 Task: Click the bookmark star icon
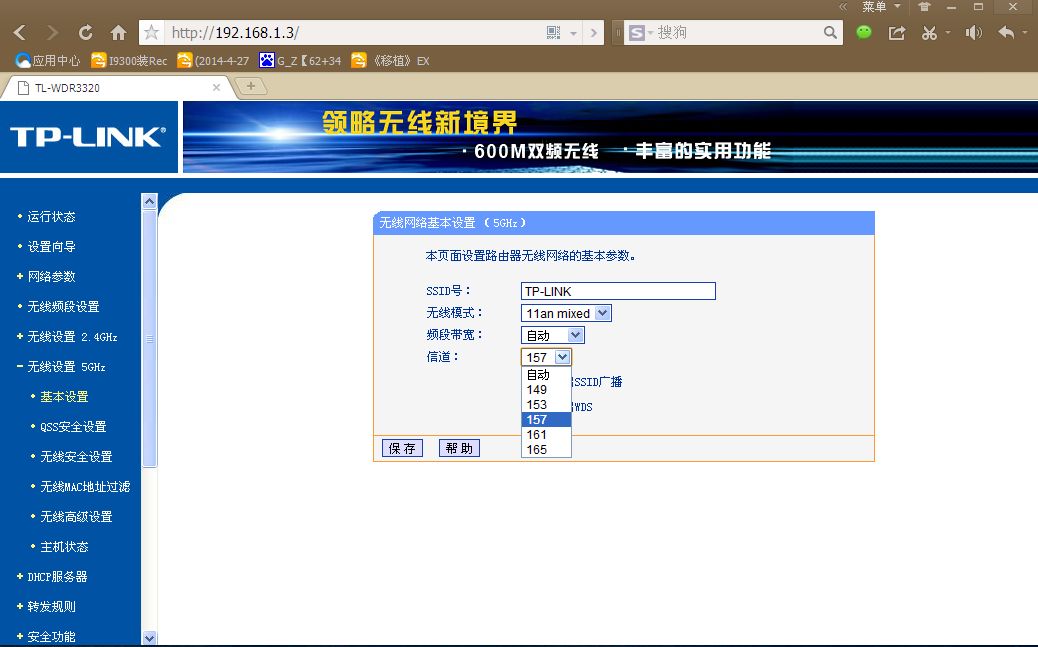point(151,32)
